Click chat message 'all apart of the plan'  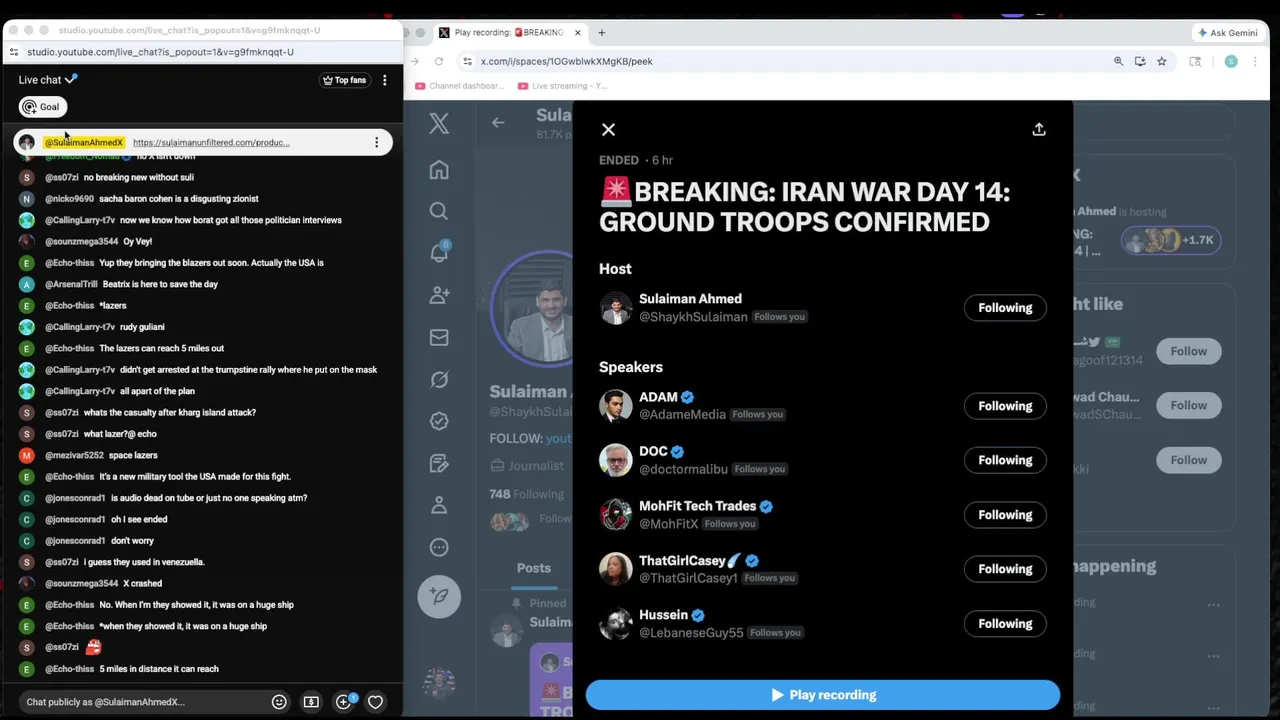(x=157, y=391)
